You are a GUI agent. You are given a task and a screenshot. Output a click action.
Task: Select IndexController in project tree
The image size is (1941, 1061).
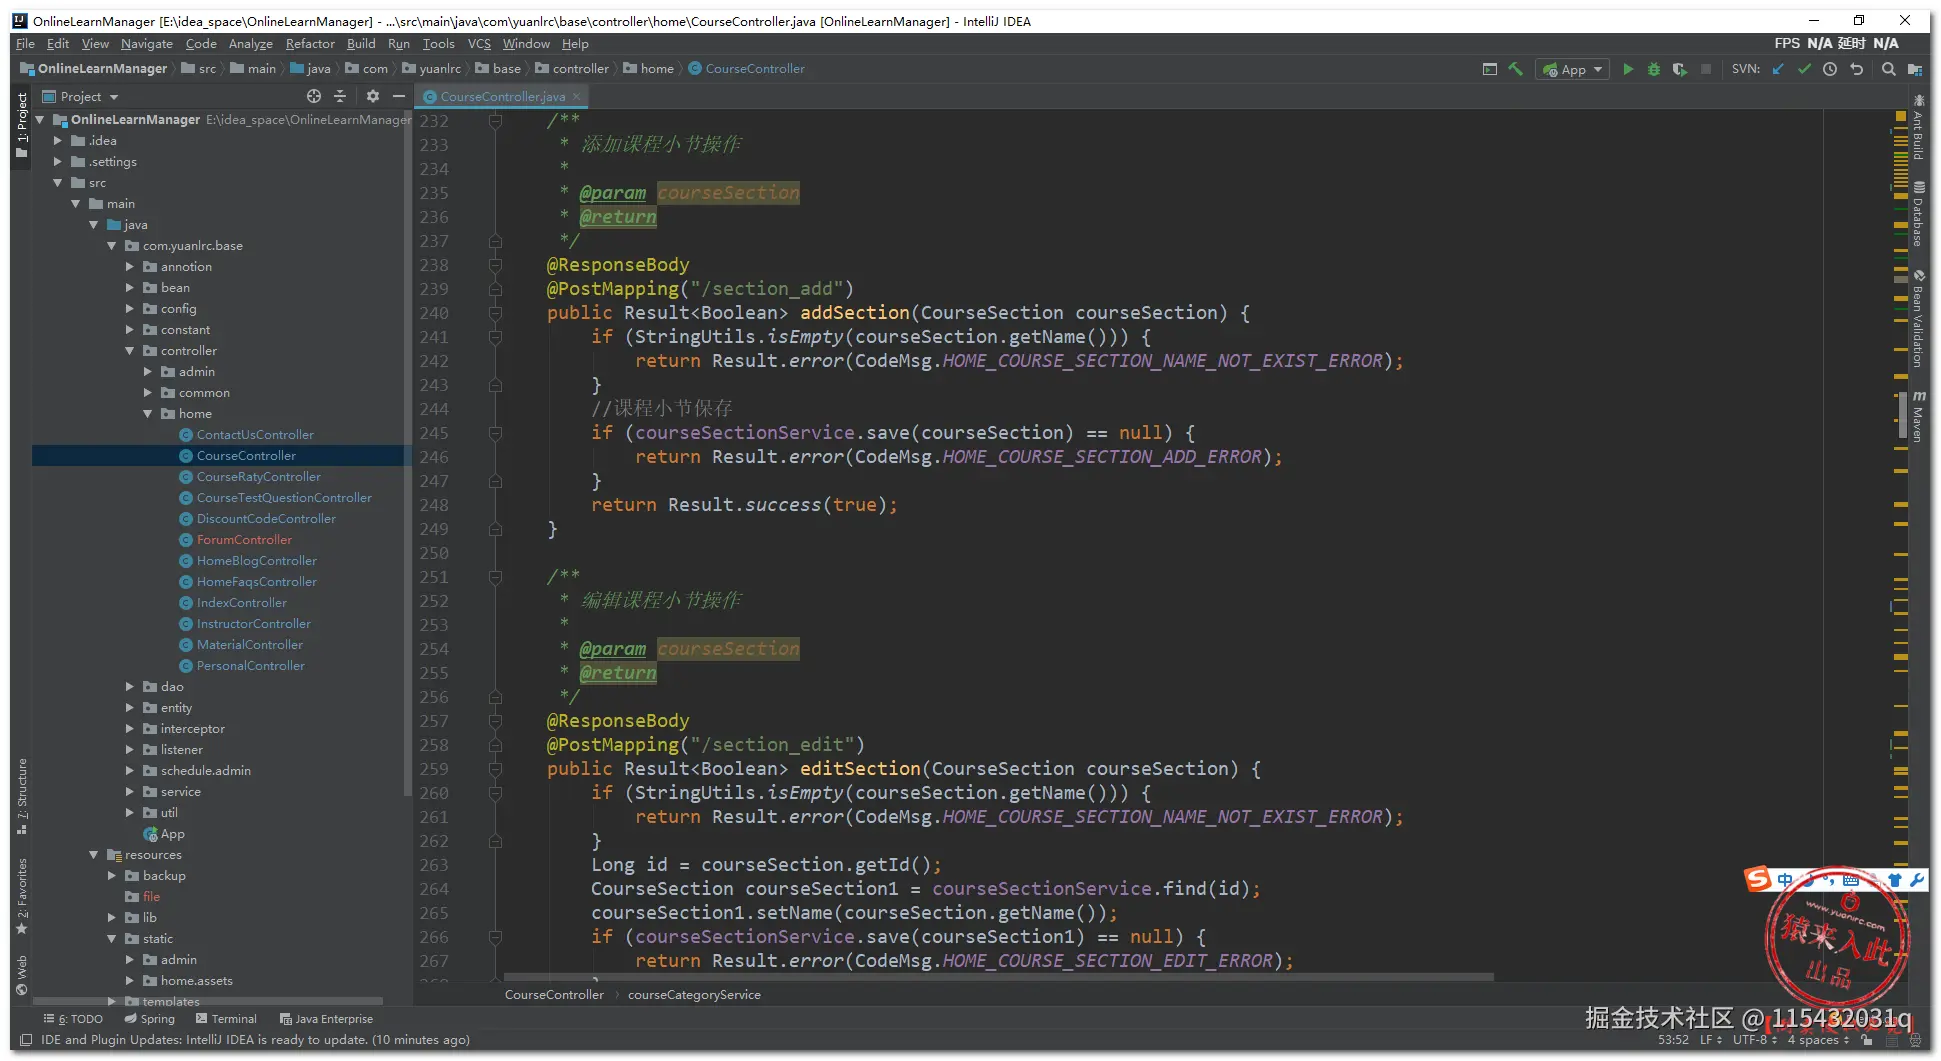click(241, 603)
